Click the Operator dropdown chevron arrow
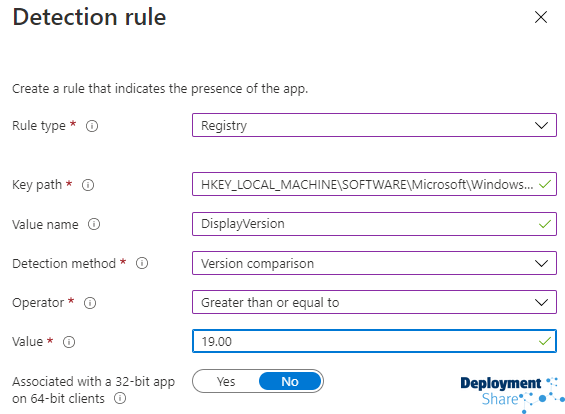The image size is (565, 414). click(541, 302)
